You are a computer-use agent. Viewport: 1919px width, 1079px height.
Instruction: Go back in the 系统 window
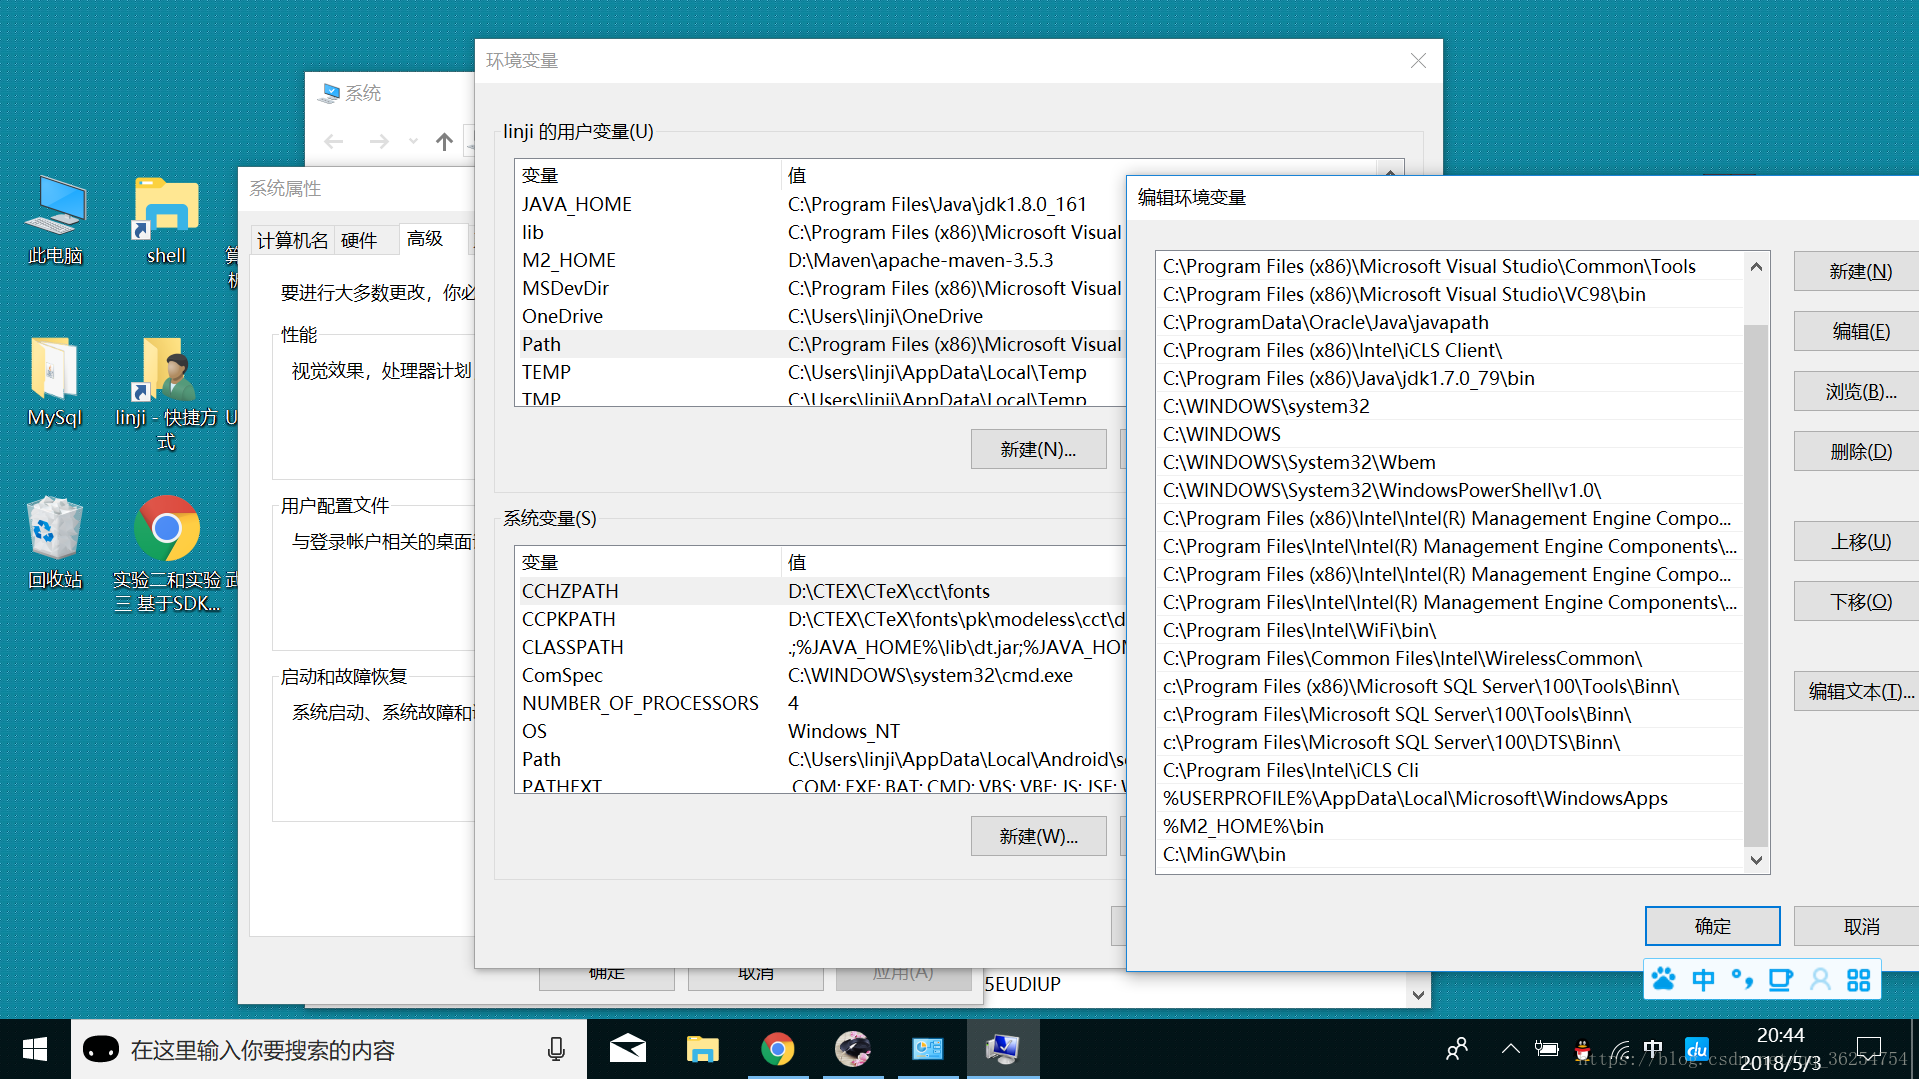click(x=334, y=141)
